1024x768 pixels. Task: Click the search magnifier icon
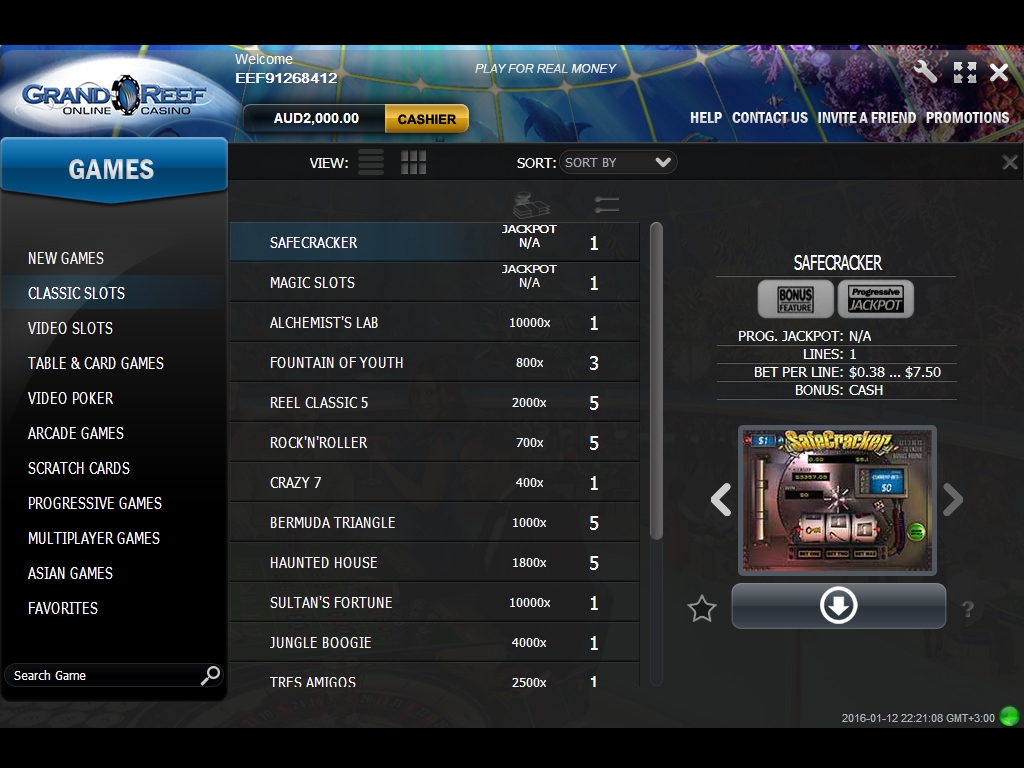coord(210,675)
